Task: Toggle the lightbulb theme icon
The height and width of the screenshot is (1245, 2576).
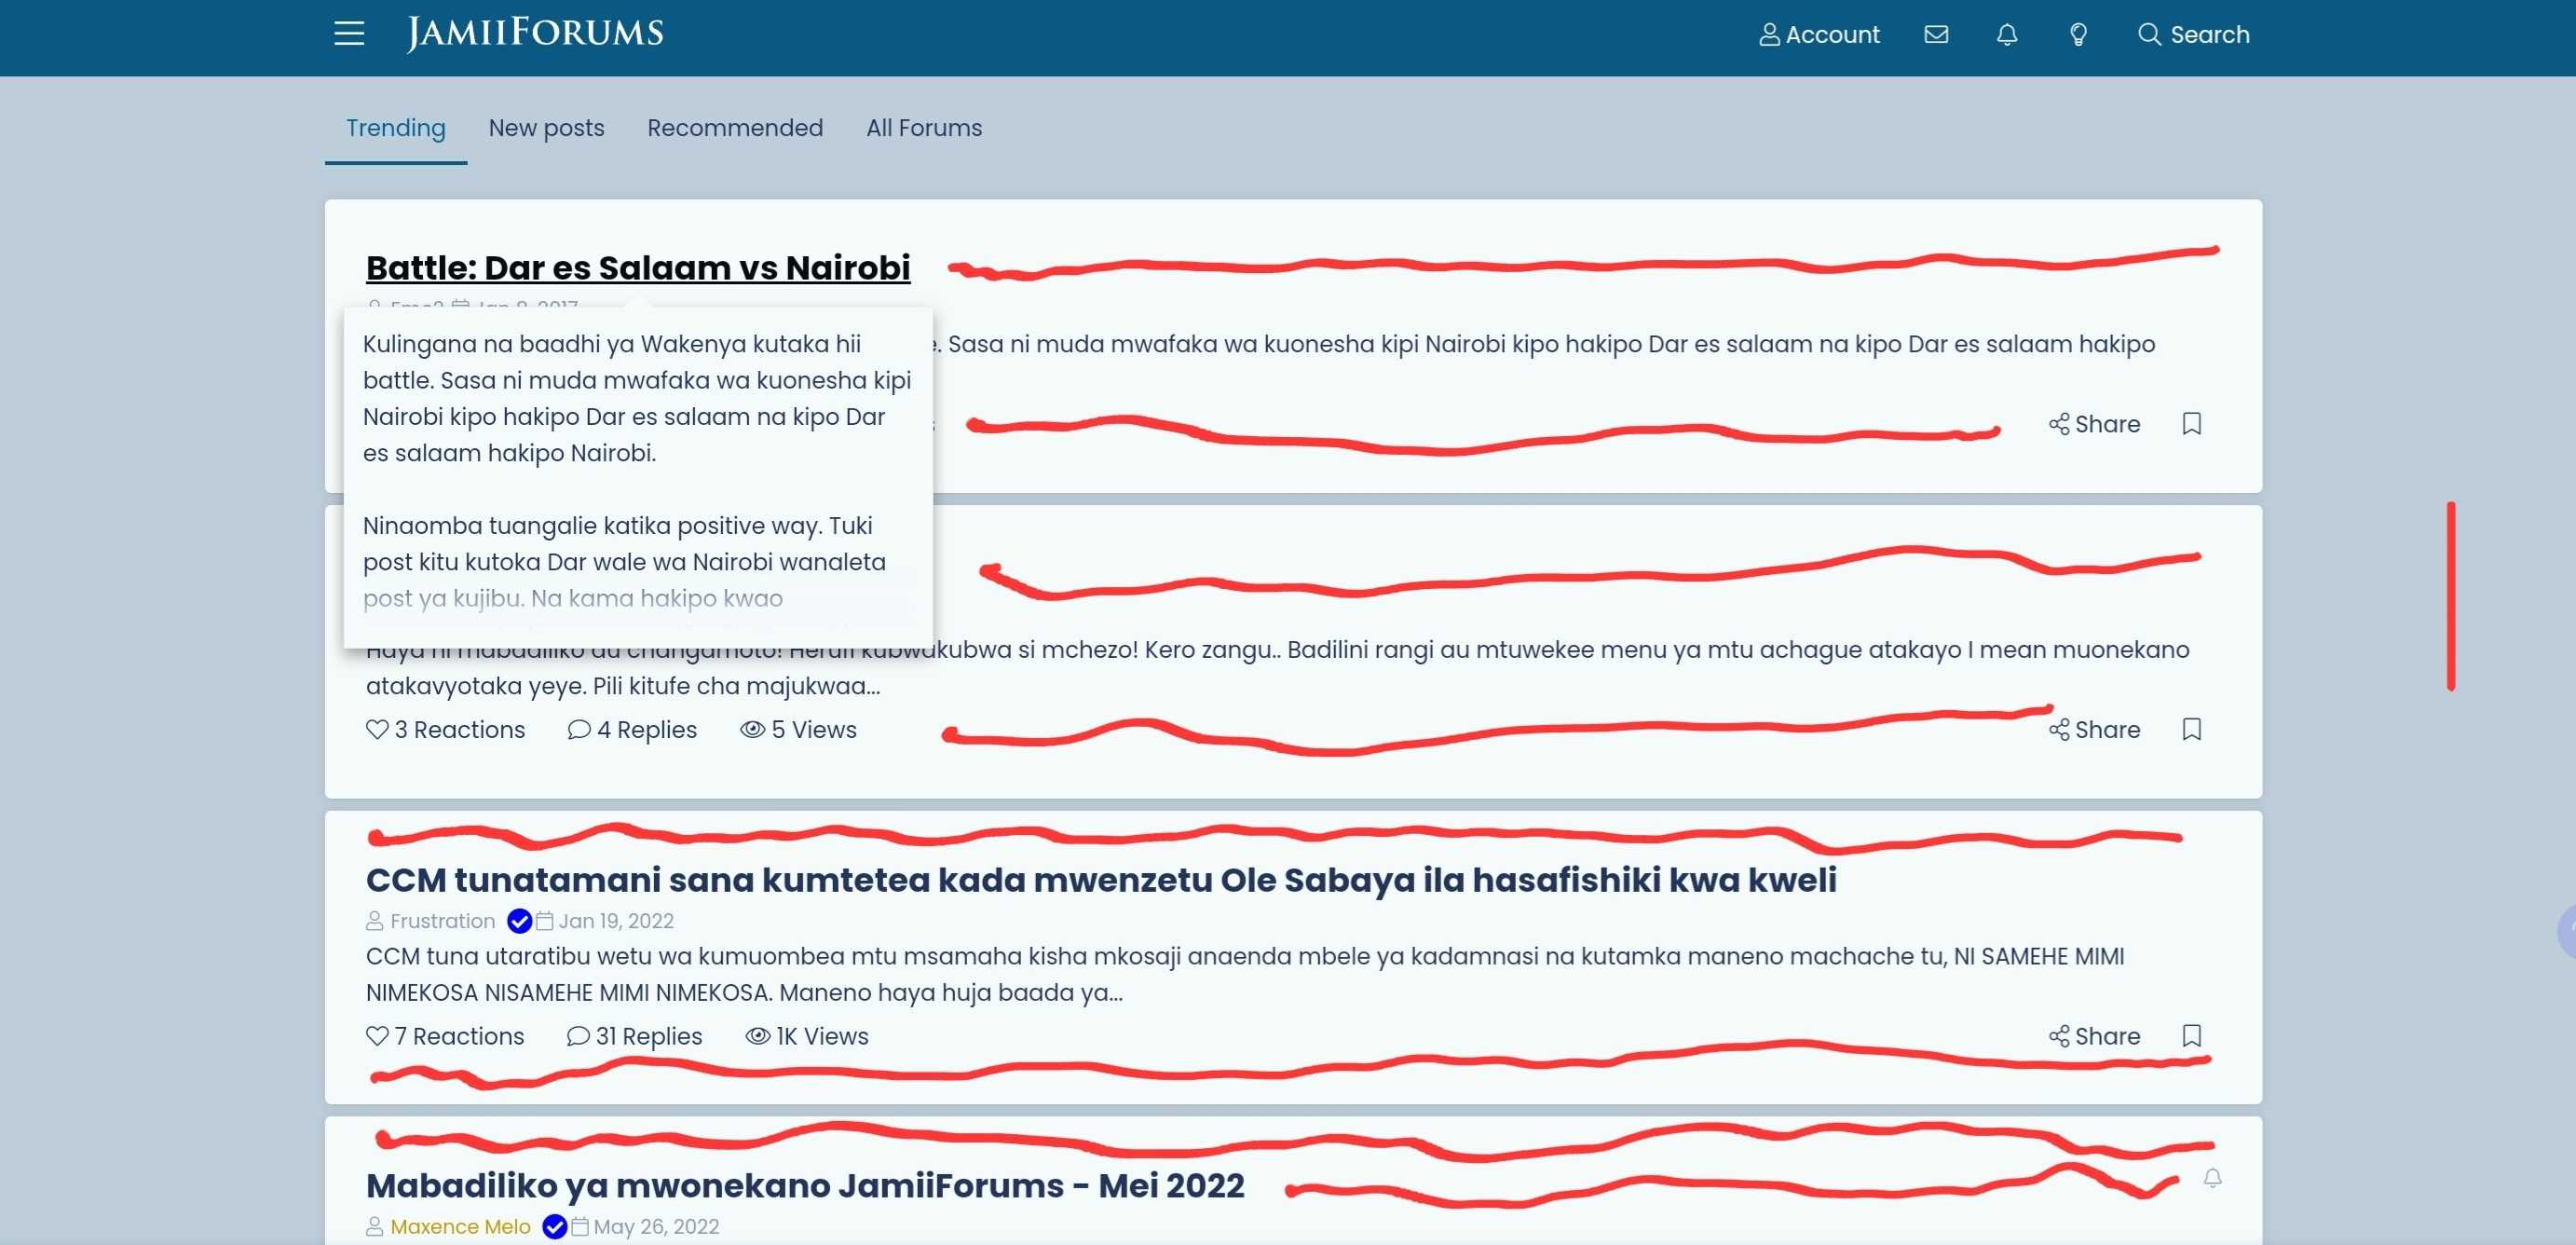Action: click(x=2078, y=35)
